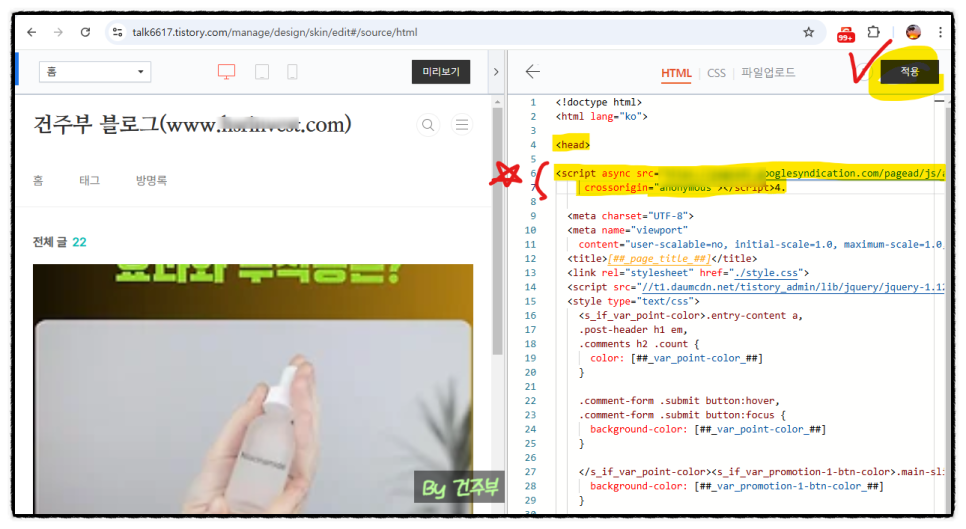Open the 홈 page dropdown

[x=95, y=72]
